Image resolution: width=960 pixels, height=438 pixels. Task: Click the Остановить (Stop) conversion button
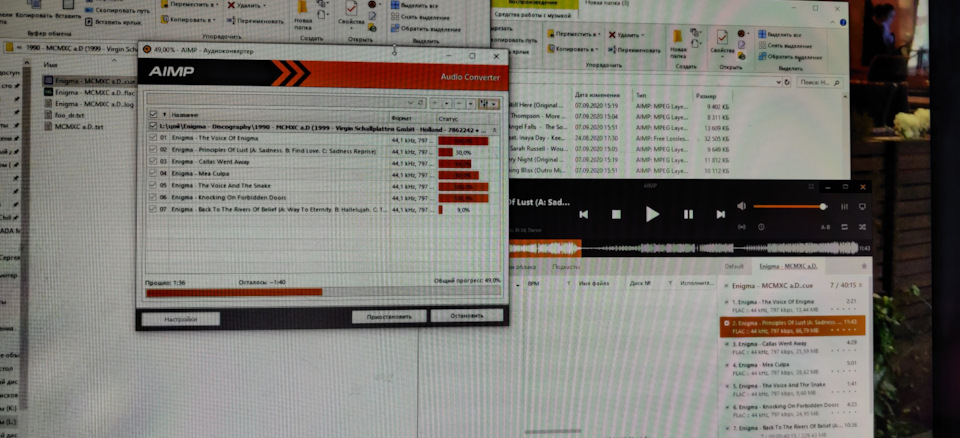467,315
